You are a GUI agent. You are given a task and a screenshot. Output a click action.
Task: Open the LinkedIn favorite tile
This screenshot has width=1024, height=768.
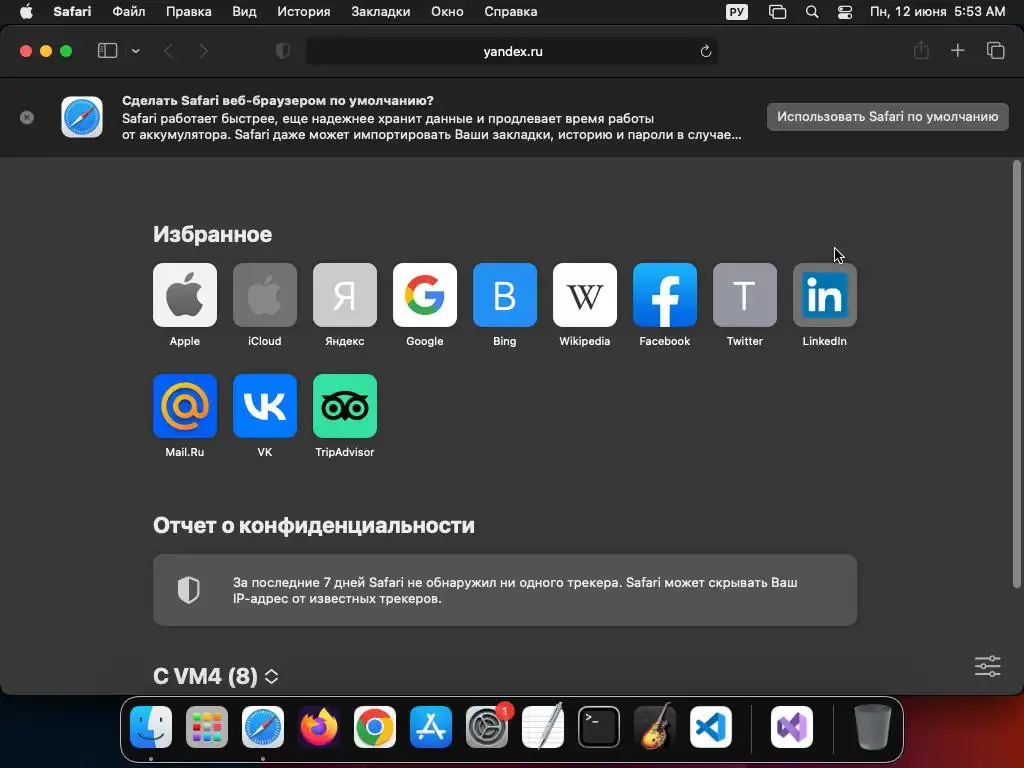pos(825,295)
